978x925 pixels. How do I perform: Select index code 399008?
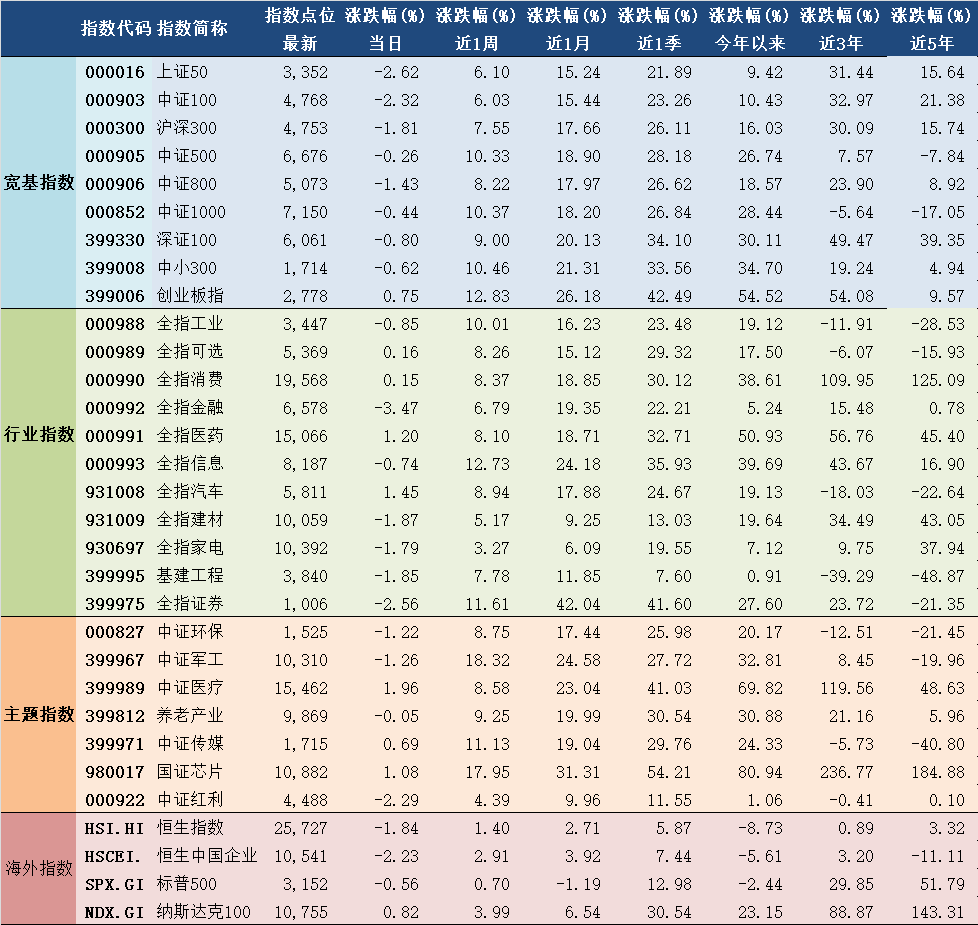115,268
